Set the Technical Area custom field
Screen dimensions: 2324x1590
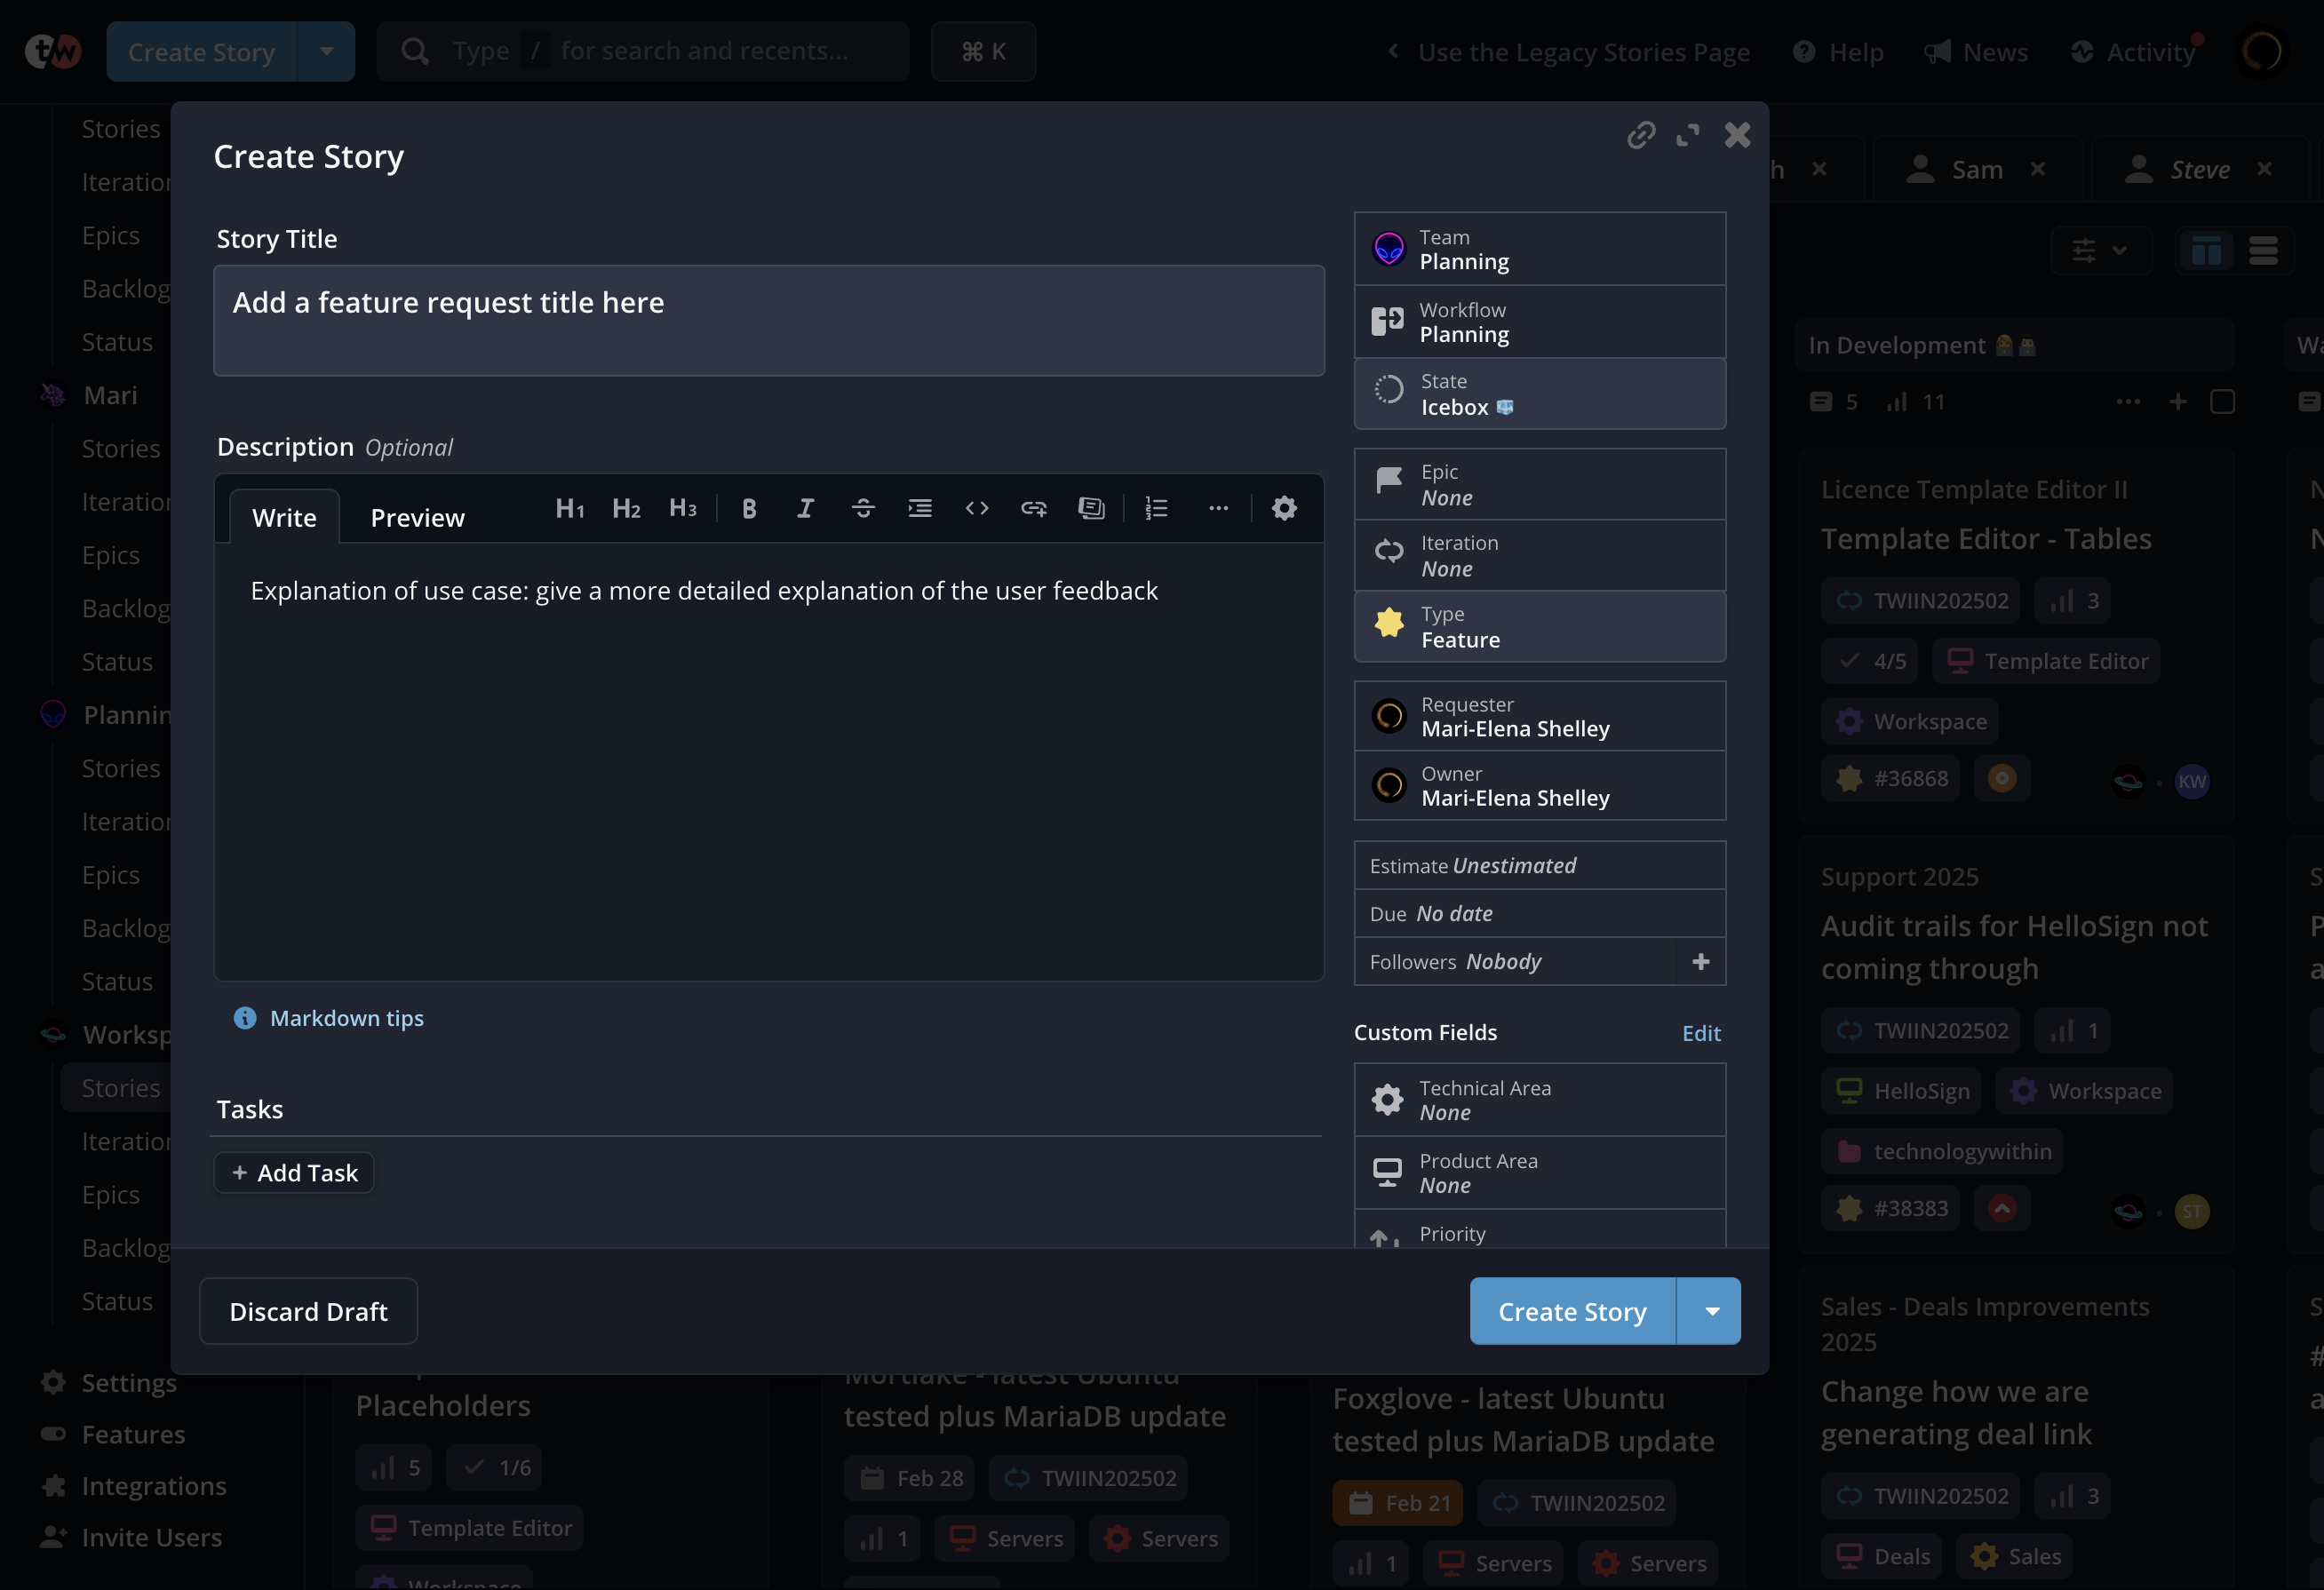pos(1540,1099)
